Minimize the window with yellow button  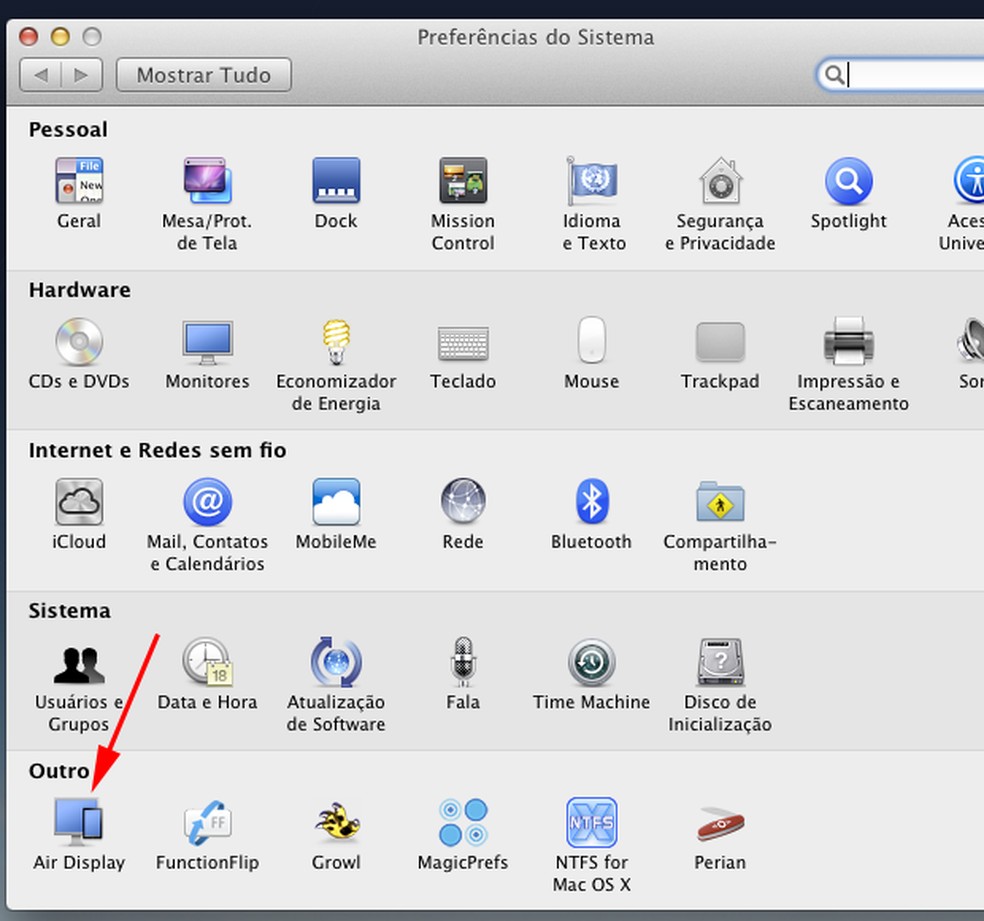click(60, 37)
